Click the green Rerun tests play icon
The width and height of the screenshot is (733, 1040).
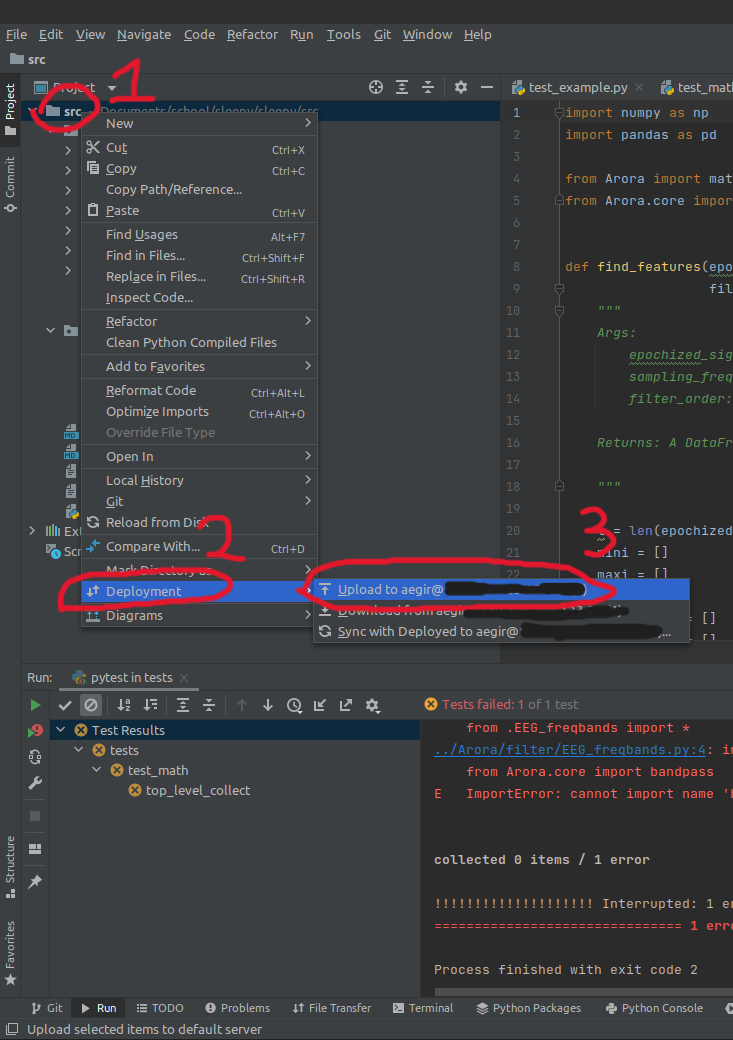35,705
